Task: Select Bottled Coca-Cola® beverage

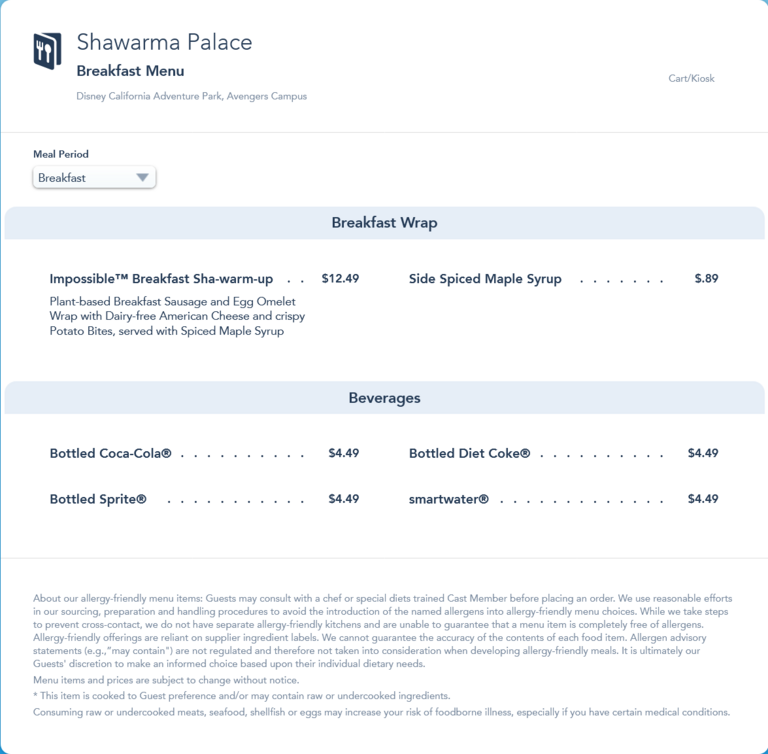Action: [x=110, y=453]
